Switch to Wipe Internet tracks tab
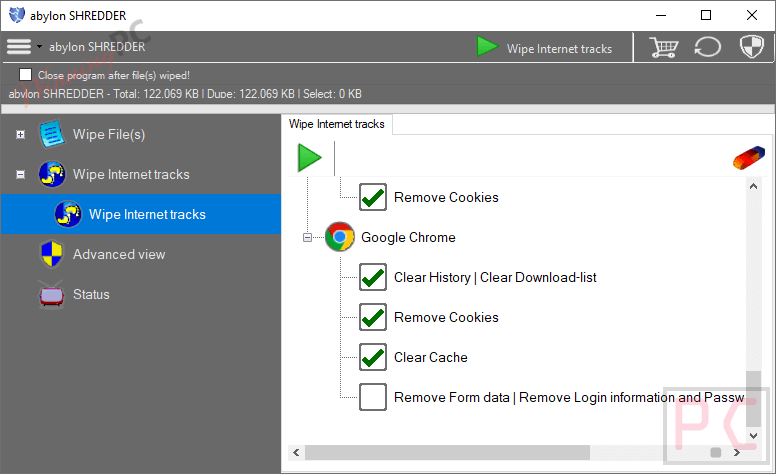This screenshot has height=474, width=776. click(337, 124)
